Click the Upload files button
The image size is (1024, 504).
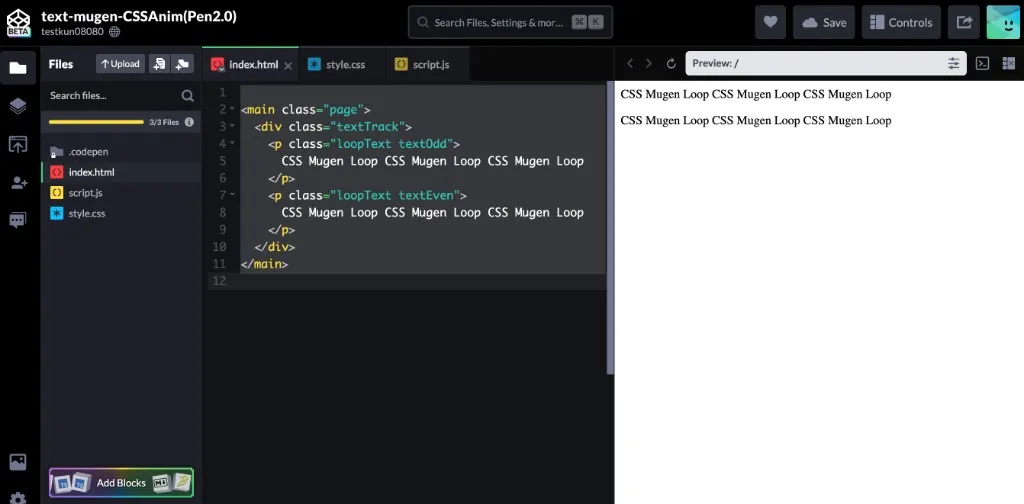pos(120,63)
